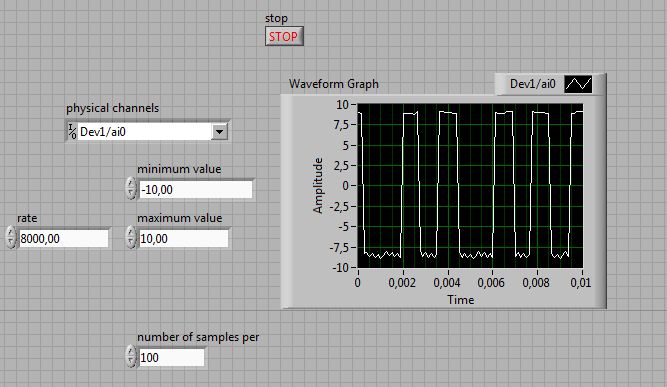The width and height of the screenshot is (667, 387).
Task: Click the minimum value field showing -10,00
Action: click(x=196, y=190)
